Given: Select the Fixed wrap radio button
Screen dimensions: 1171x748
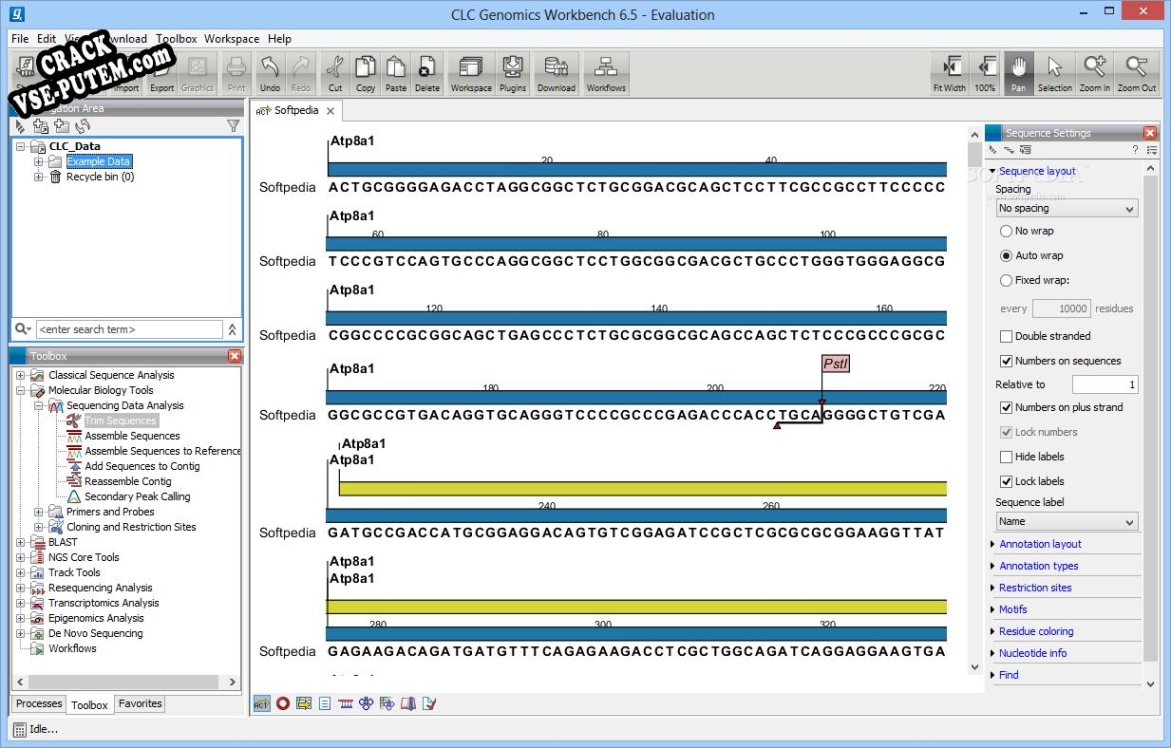Looking at the screenshot, I should 1006,281.
